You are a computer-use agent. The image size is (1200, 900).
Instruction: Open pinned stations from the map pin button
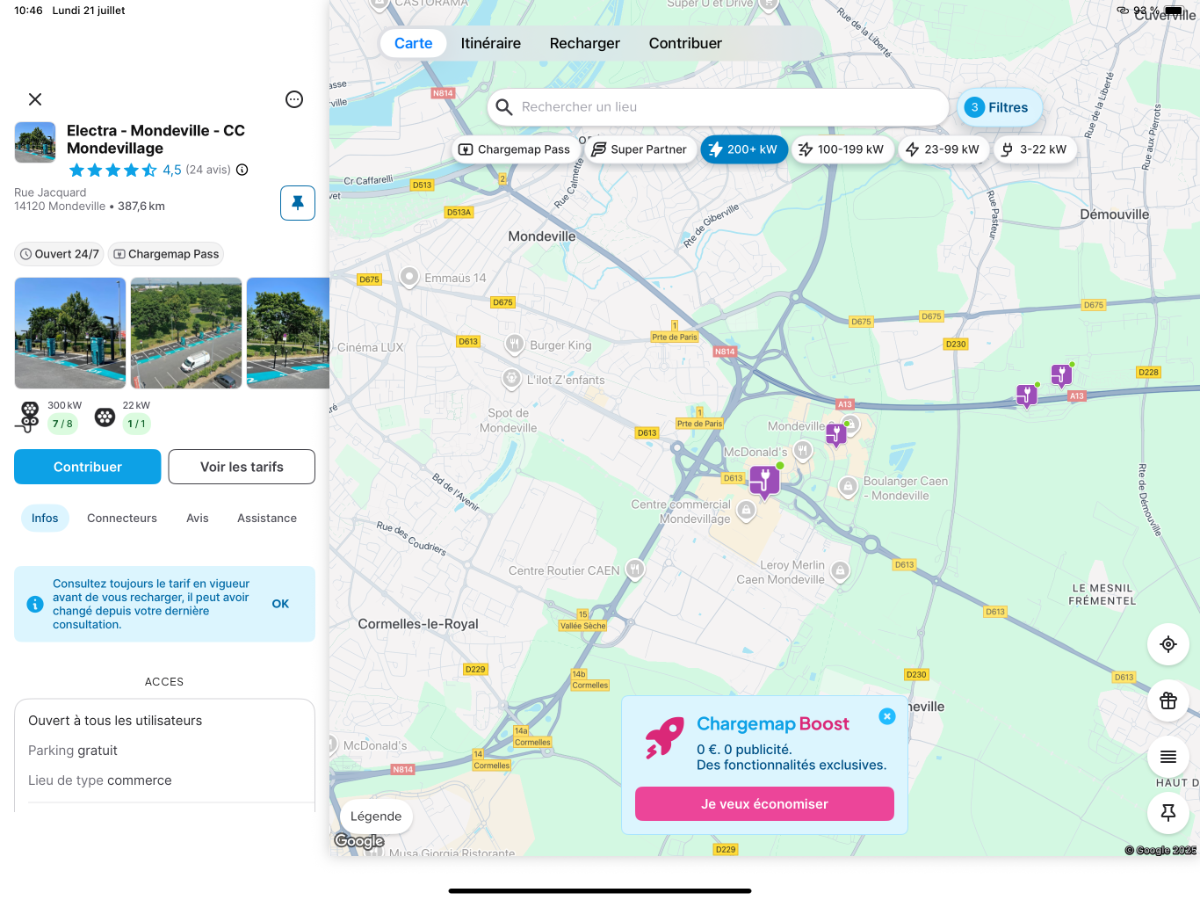(x=1168, y=813)
